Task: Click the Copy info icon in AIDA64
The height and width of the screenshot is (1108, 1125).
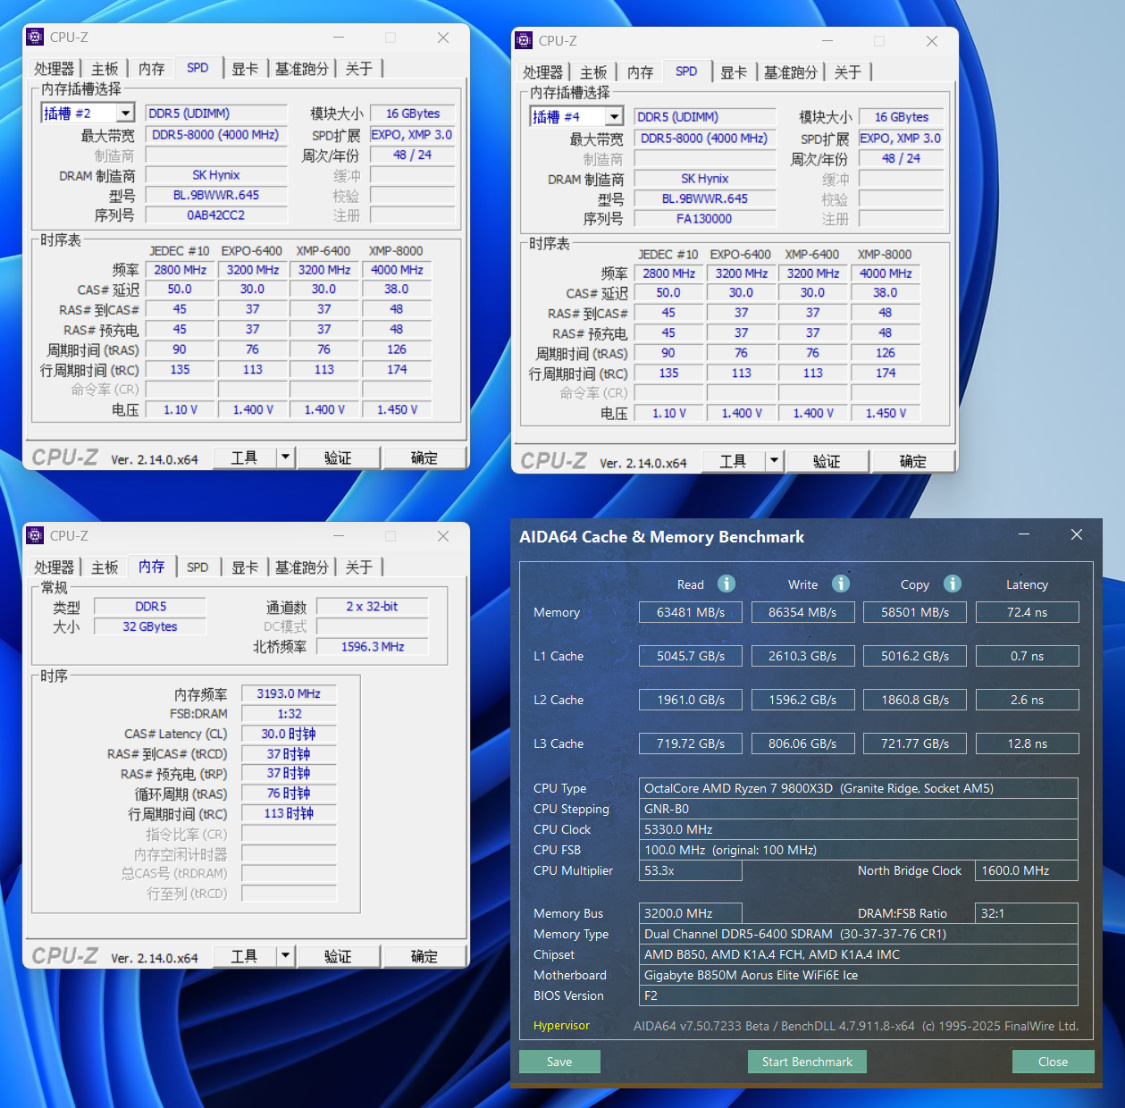Action: click(952, 584)
